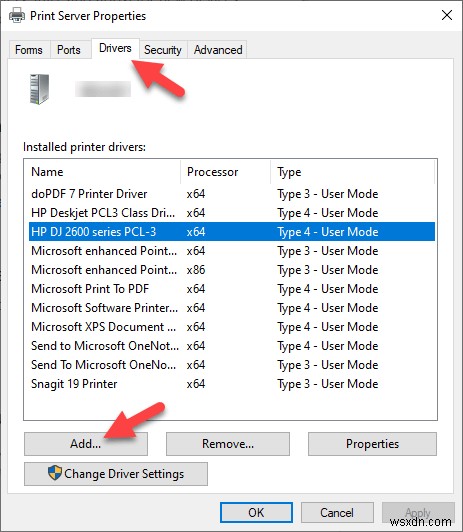Click the shield icon on Change Driver Settings

(x=55, y=473)
